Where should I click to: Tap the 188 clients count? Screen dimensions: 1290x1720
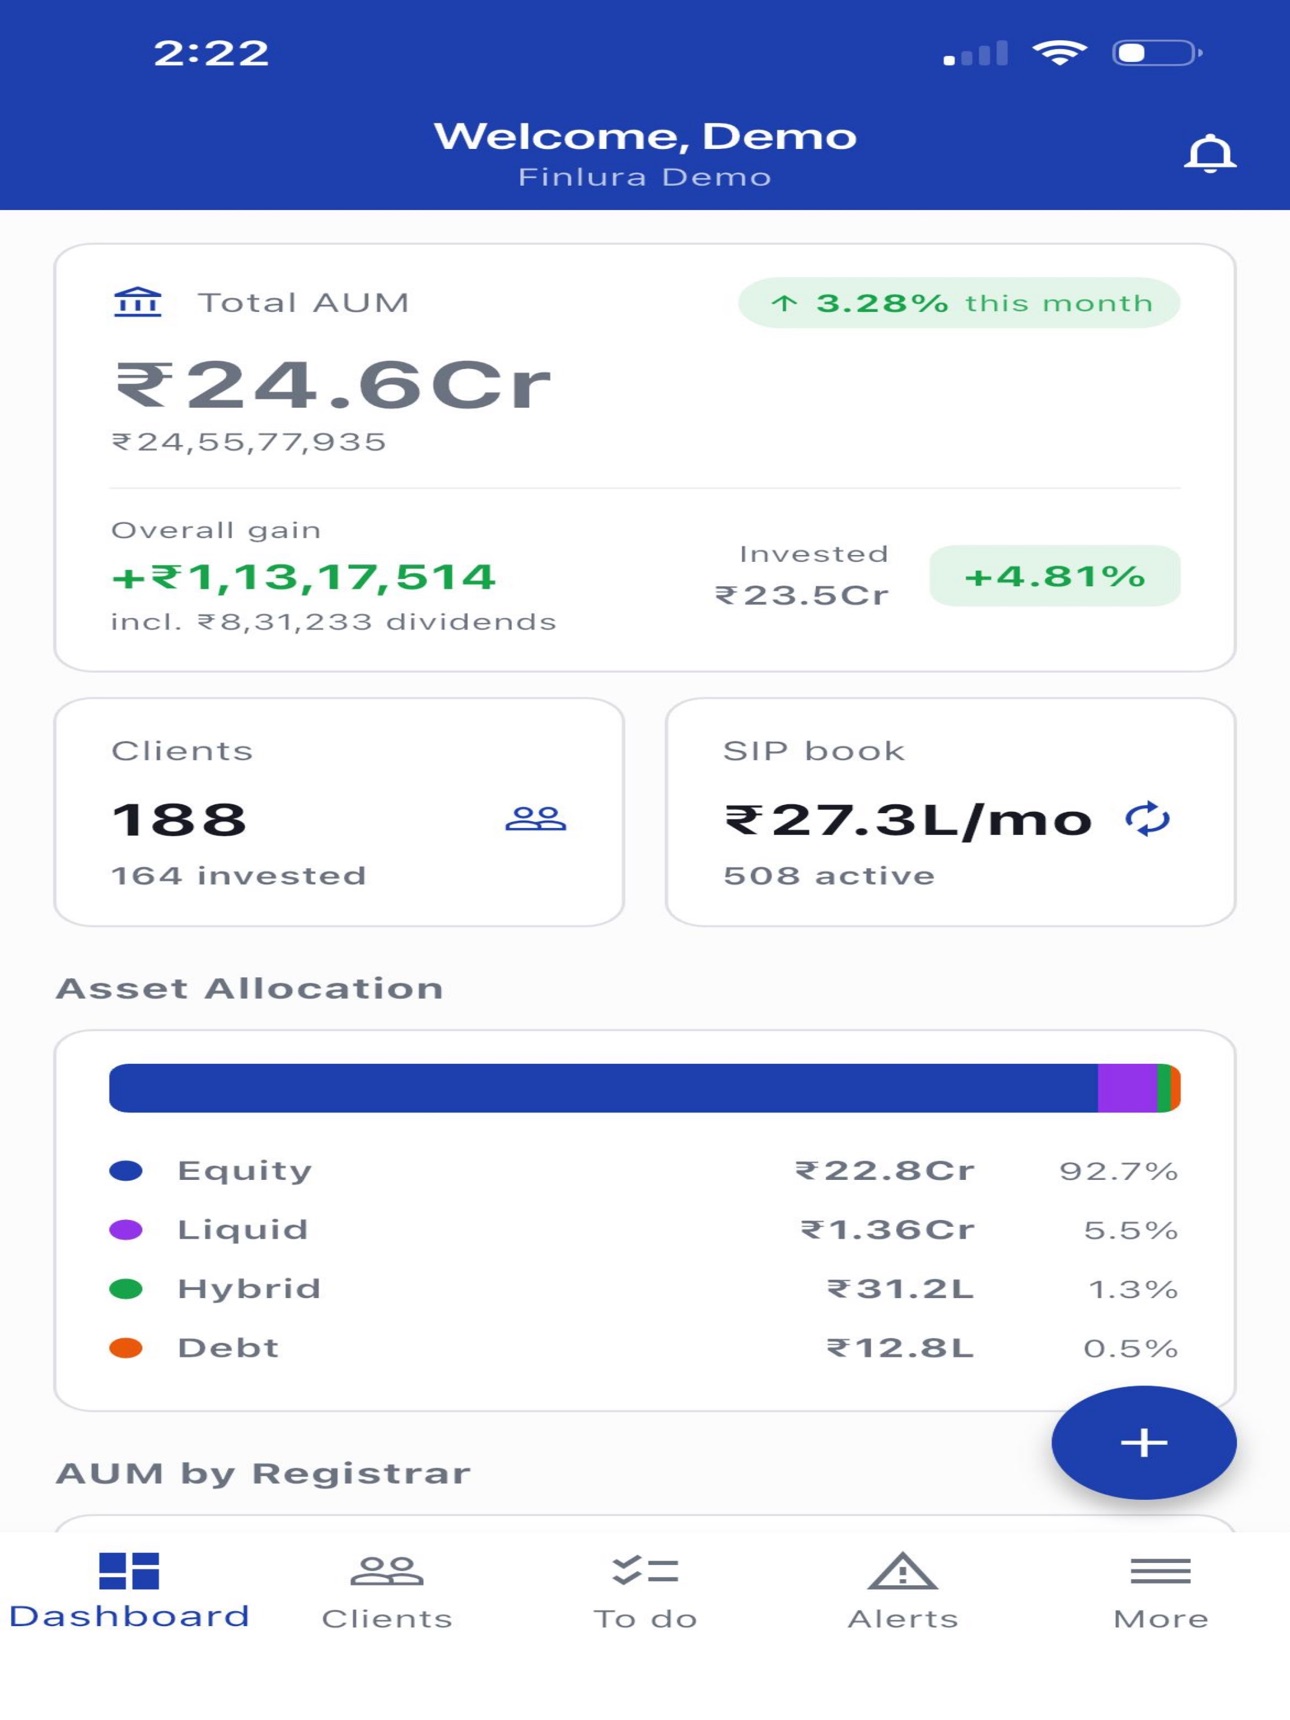[179, 819]
